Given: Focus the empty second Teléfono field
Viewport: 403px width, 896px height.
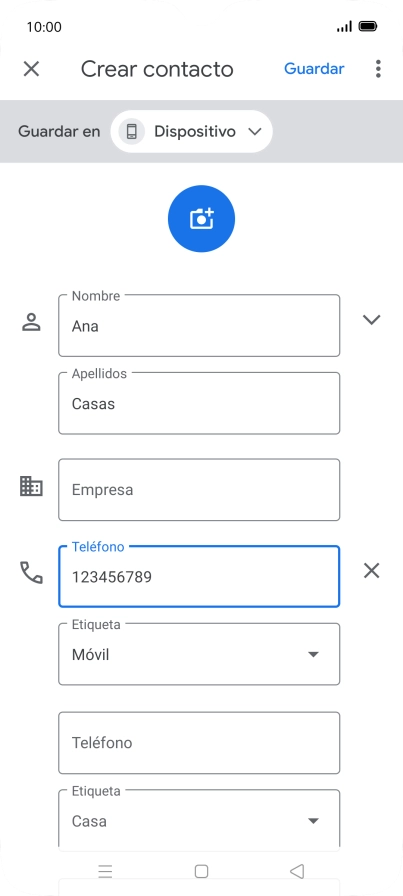Looking at the screenshot, I should pos(199,743).
